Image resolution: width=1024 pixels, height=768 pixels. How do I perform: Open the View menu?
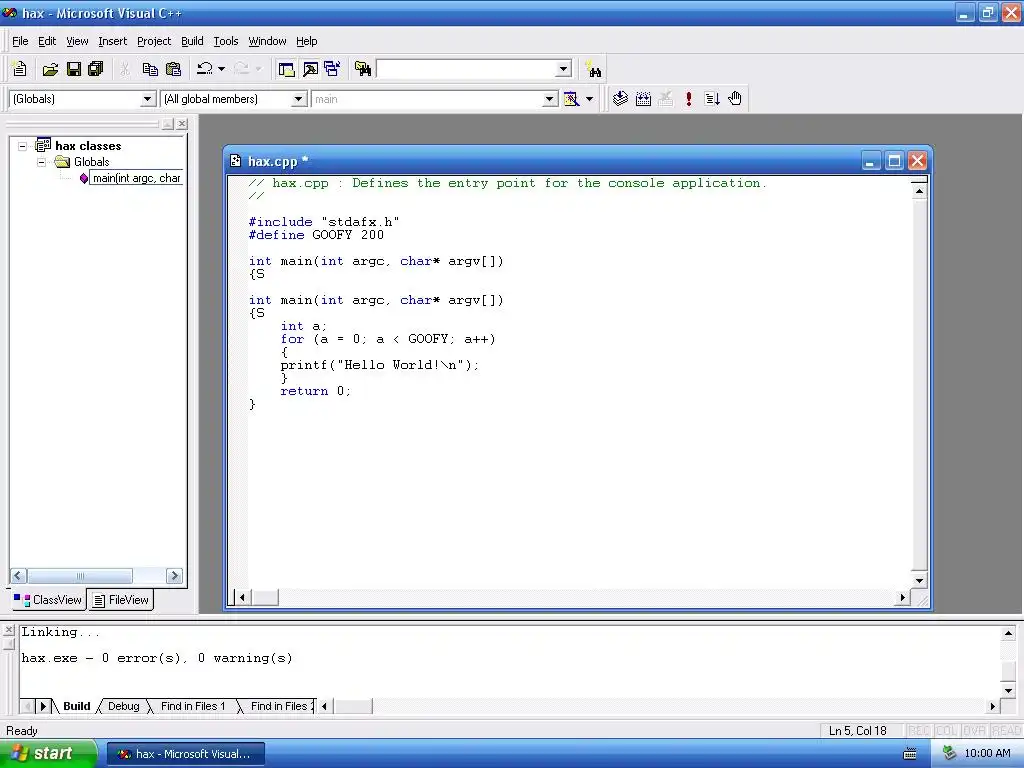pyautogui.click(x=77, y=41)
